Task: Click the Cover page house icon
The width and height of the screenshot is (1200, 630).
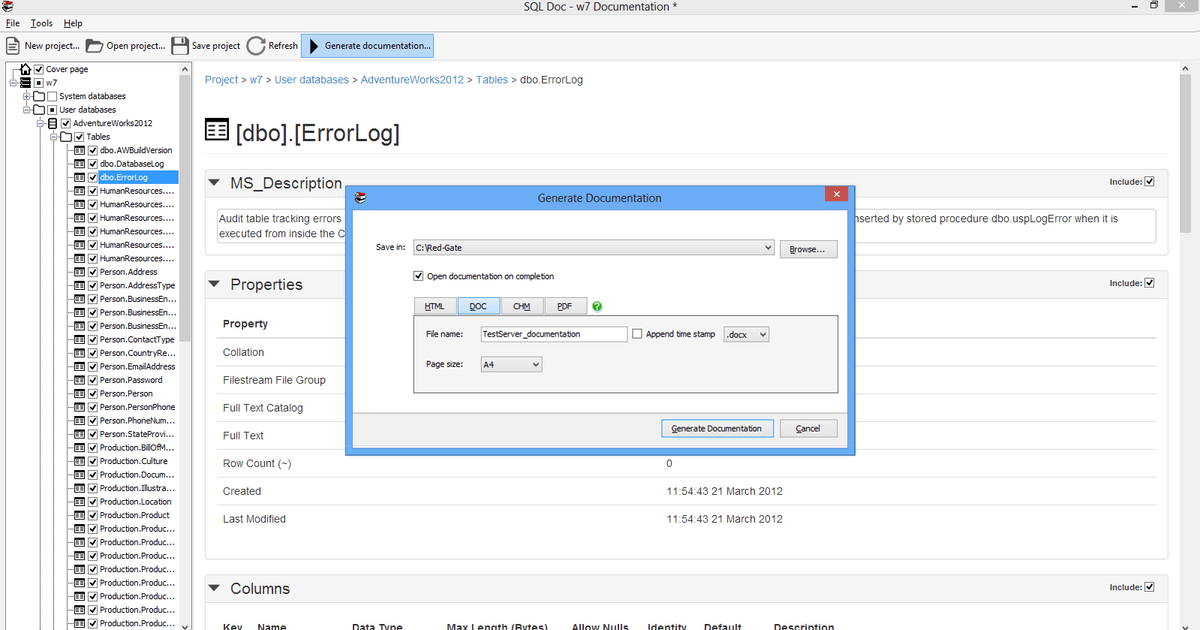Action: 26,69
